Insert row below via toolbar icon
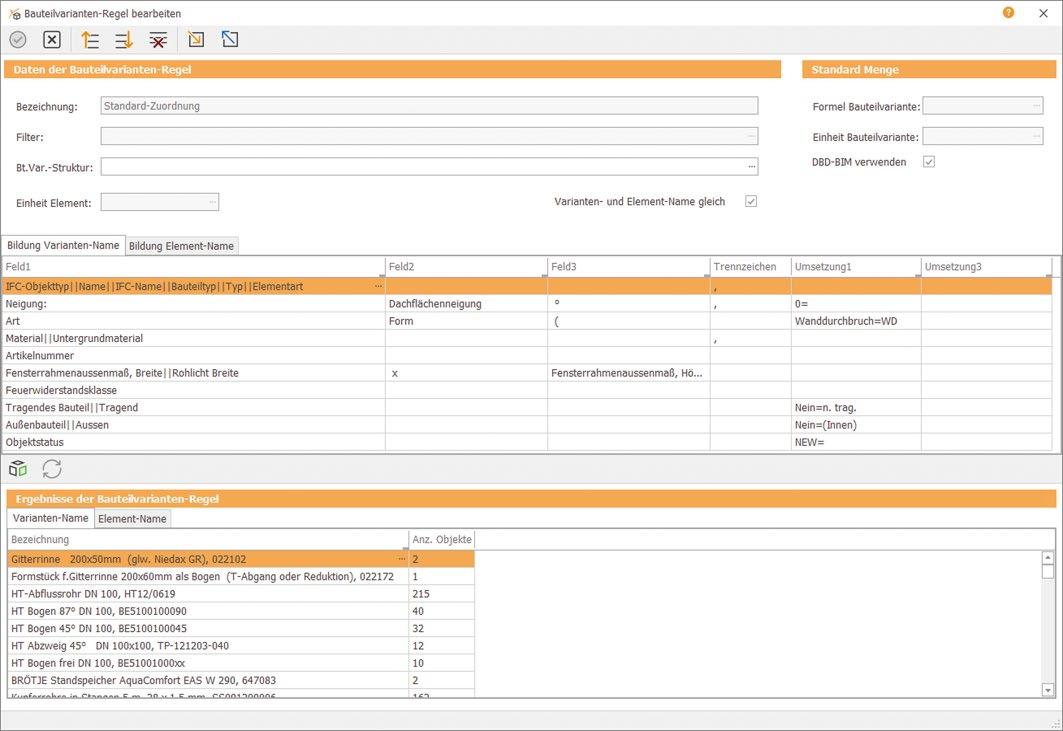Viewport: 1063px width, 731px height. point(124,40)
